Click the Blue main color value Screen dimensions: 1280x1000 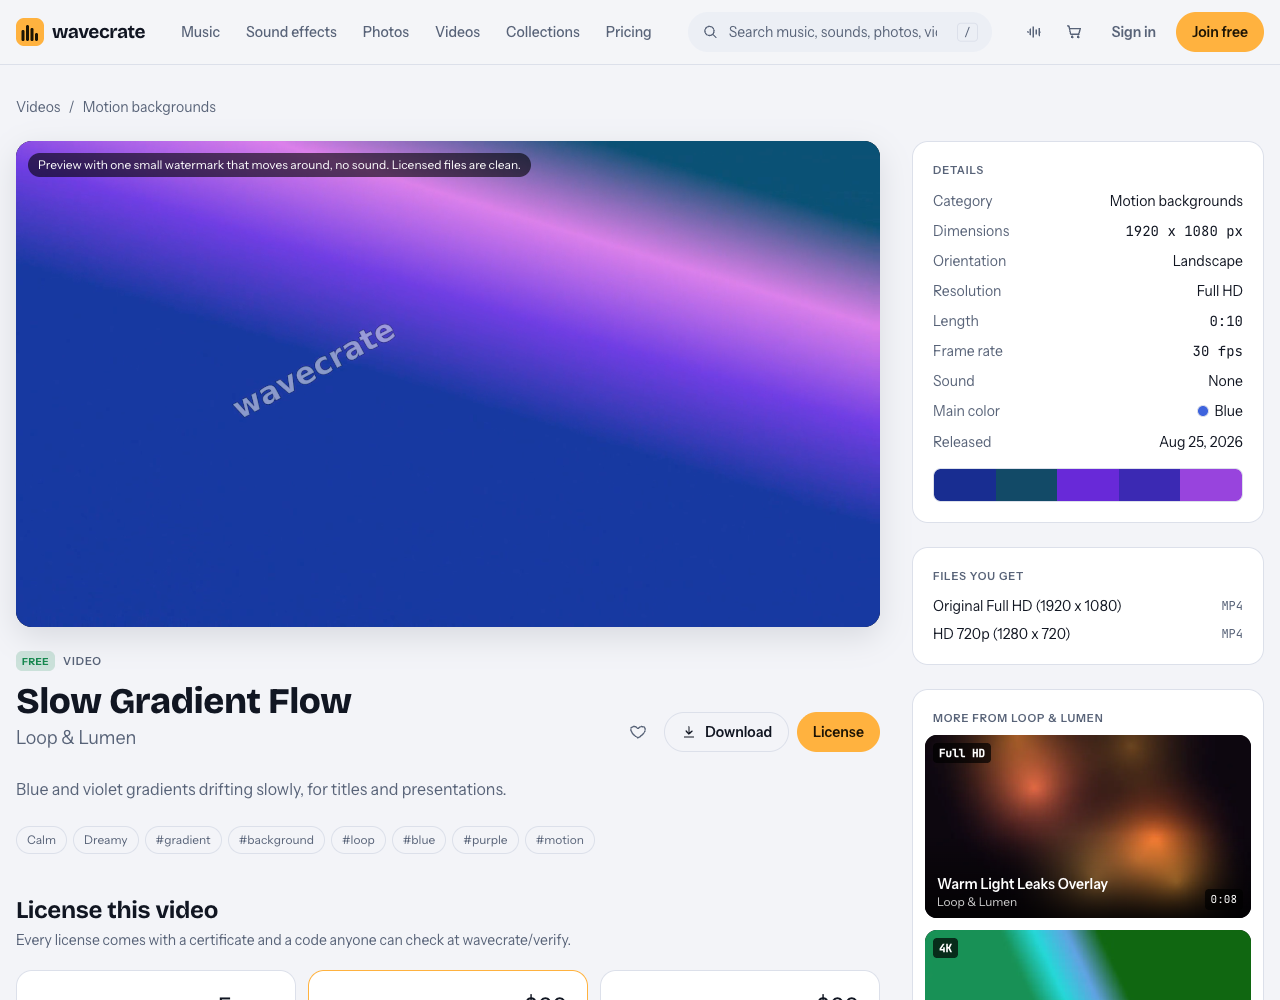coord(1220,411)
